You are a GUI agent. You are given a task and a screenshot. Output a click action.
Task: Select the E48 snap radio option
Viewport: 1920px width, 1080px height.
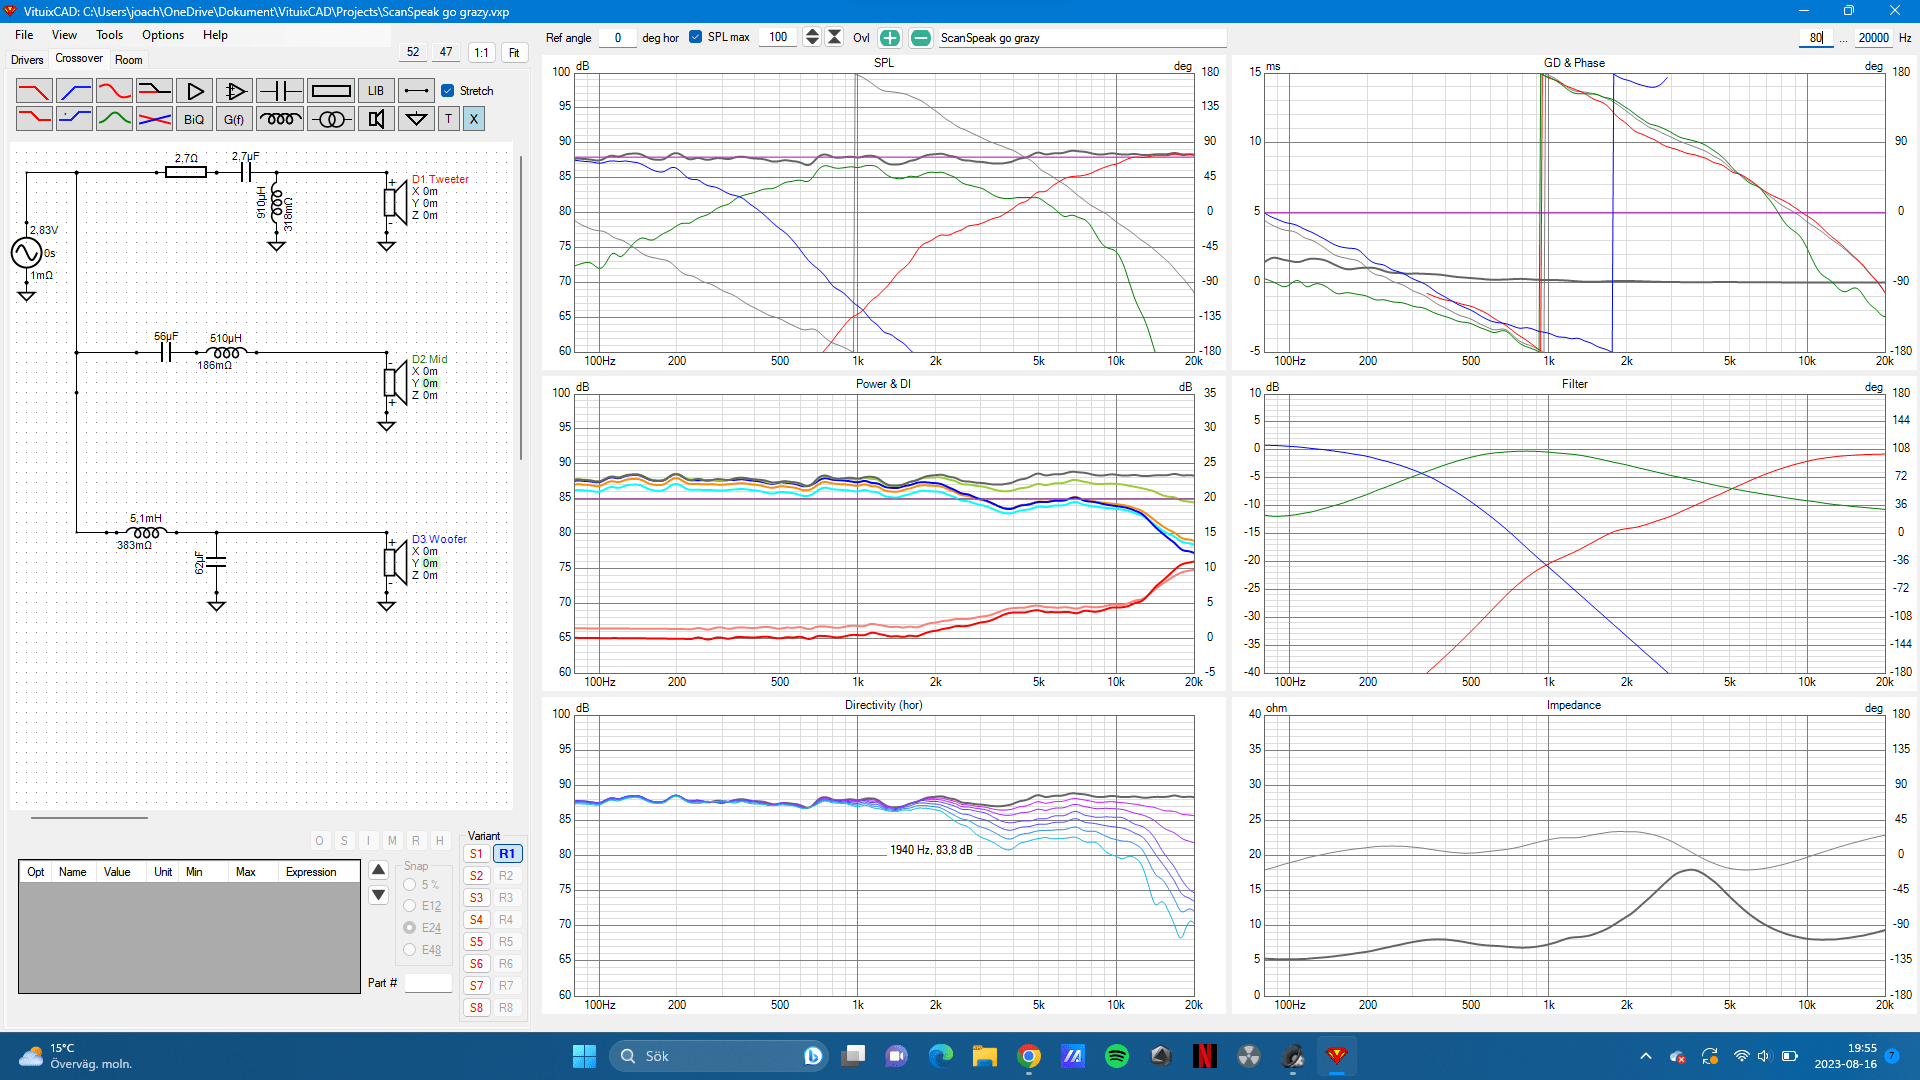click(x=410, y=950)
